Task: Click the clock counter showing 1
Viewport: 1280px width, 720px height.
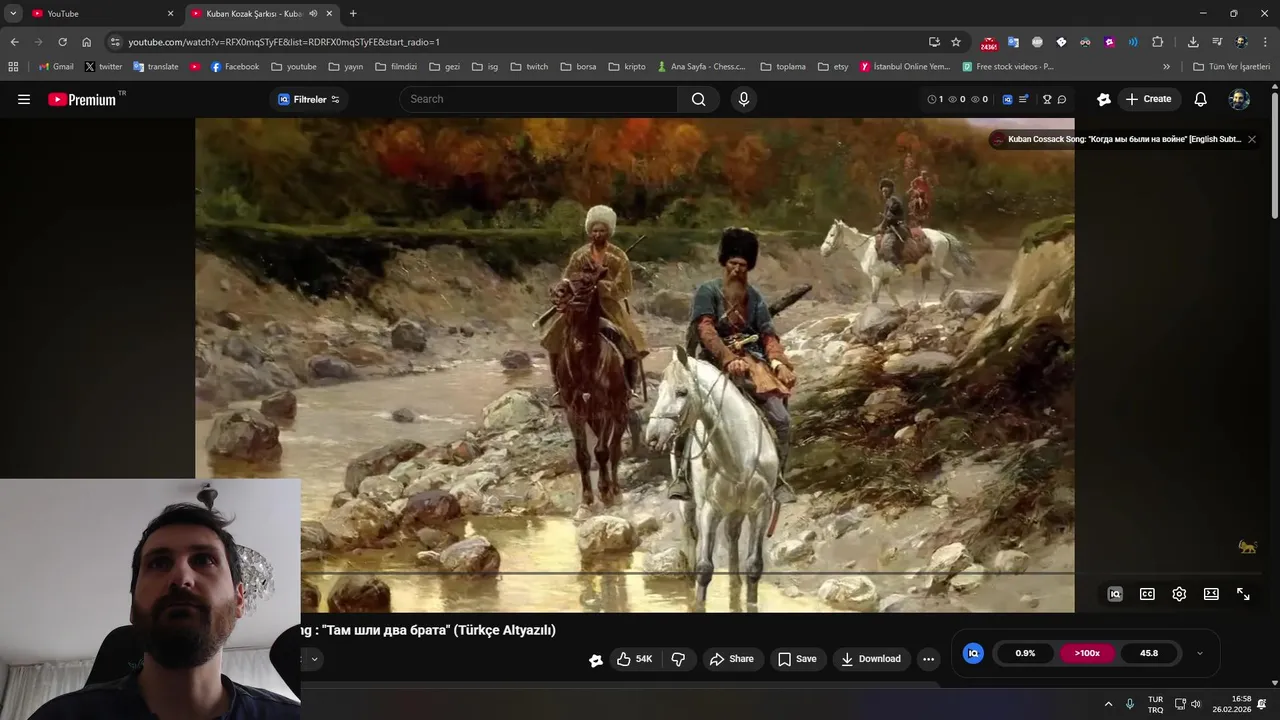Action: (935, 99)
